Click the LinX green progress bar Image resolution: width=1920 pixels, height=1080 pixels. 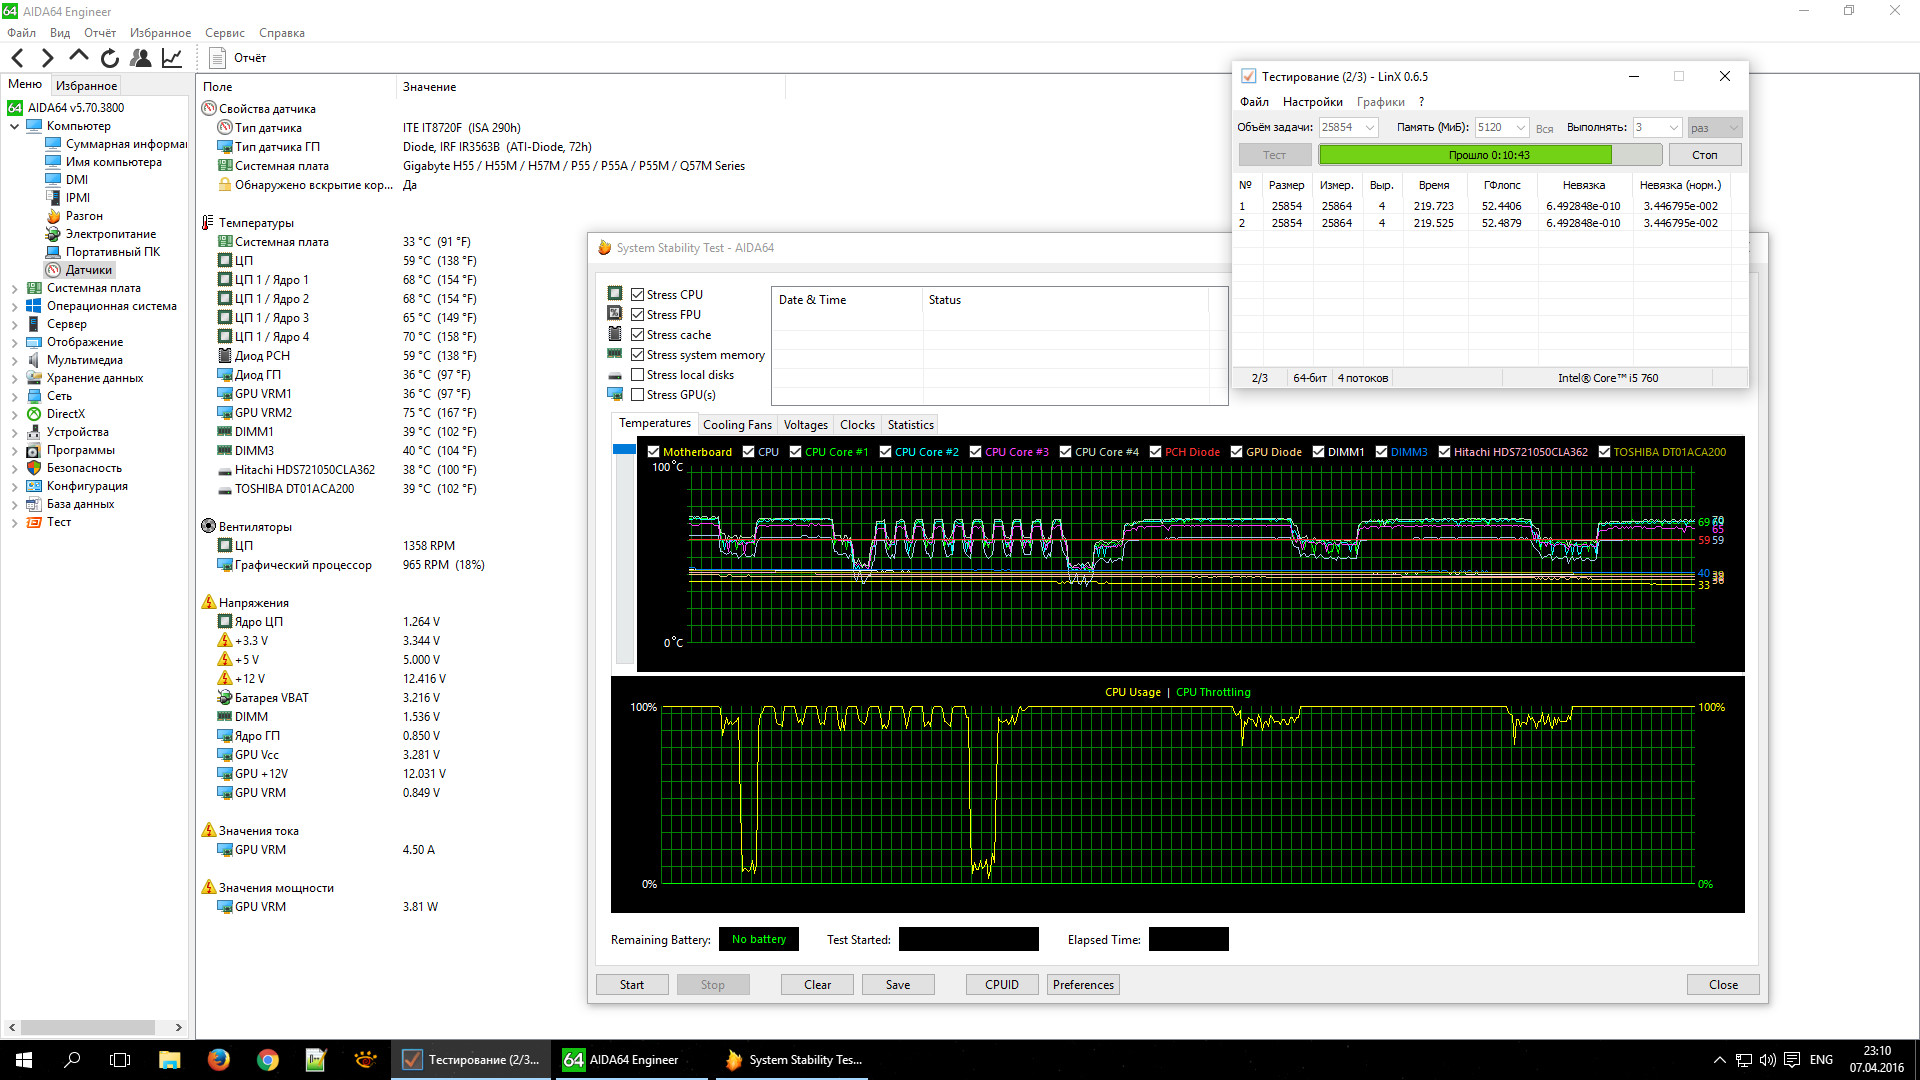point(1464,155)
